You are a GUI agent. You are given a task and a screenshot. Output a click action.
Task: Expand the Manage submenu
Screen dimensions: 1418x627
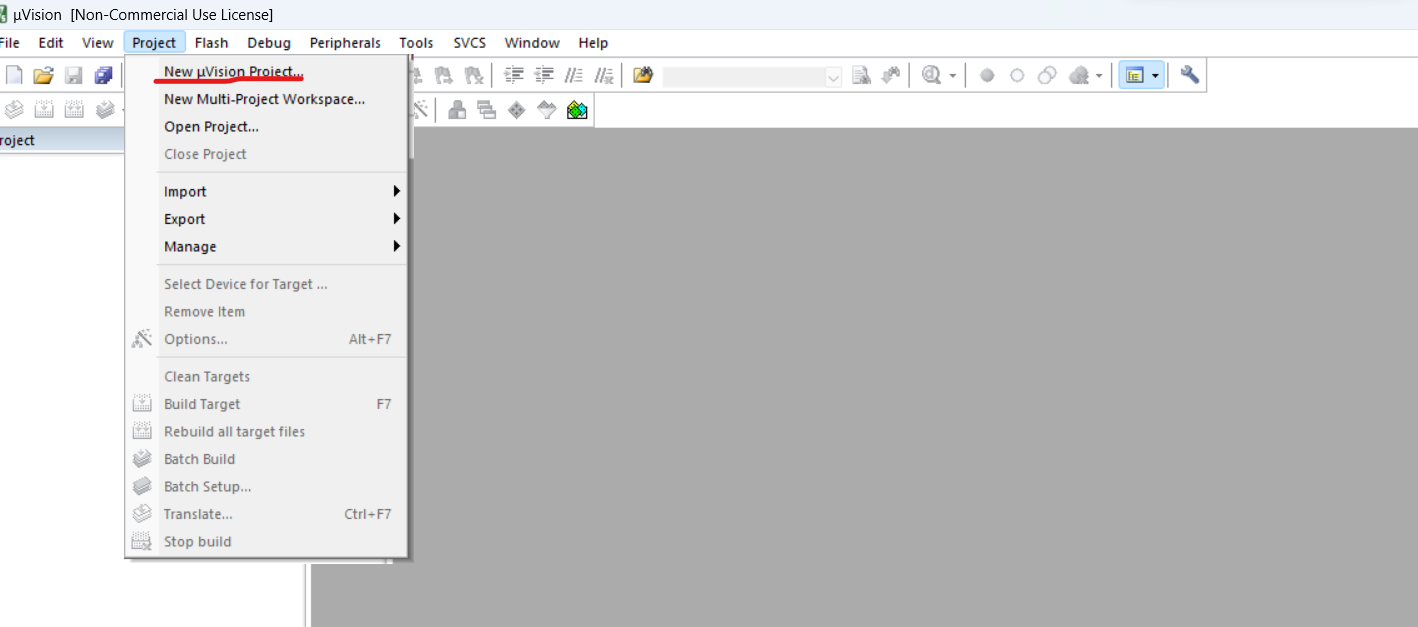coord(283,246)
